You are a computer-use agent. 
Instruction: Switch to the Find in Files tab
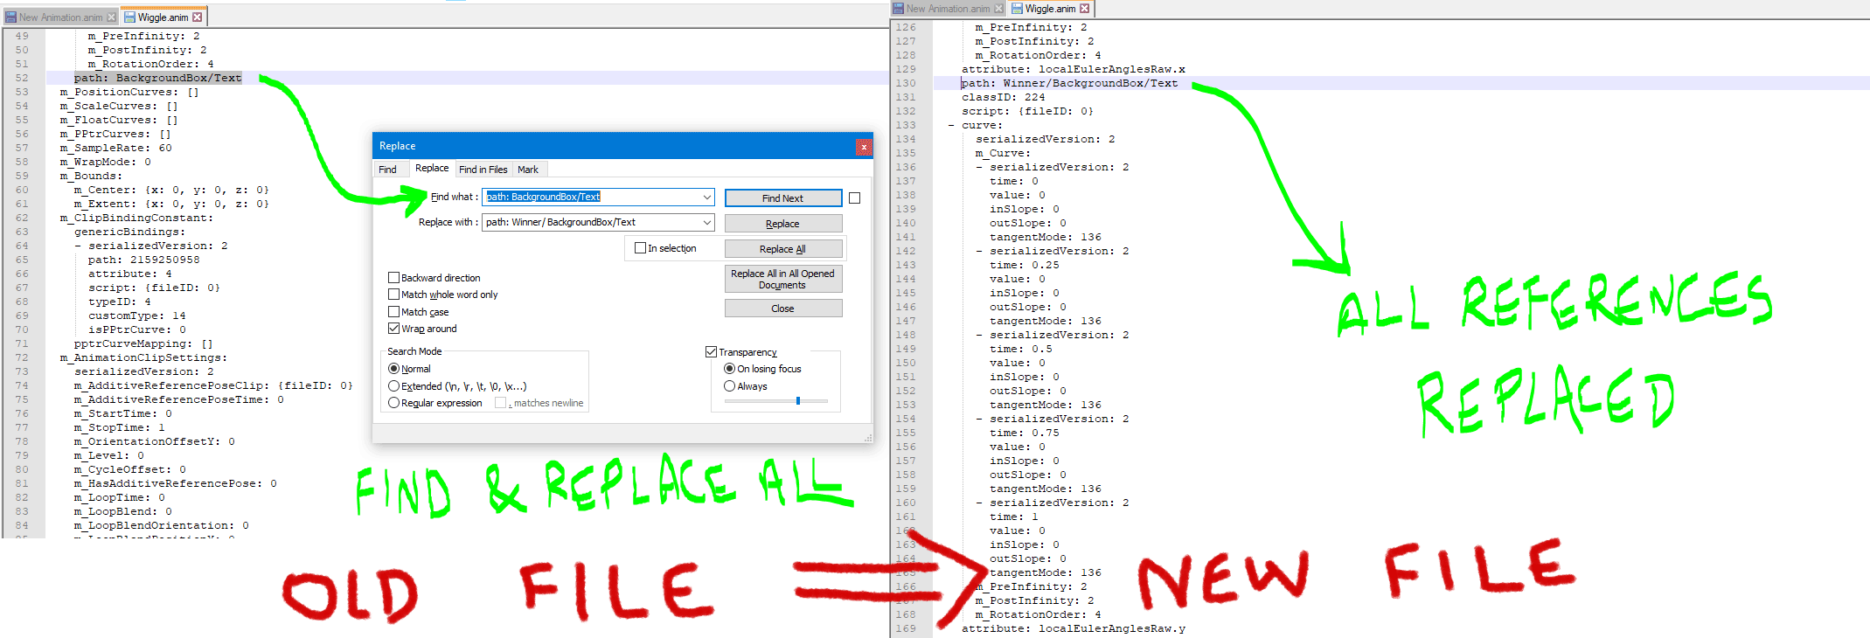[x=483, y=170]
